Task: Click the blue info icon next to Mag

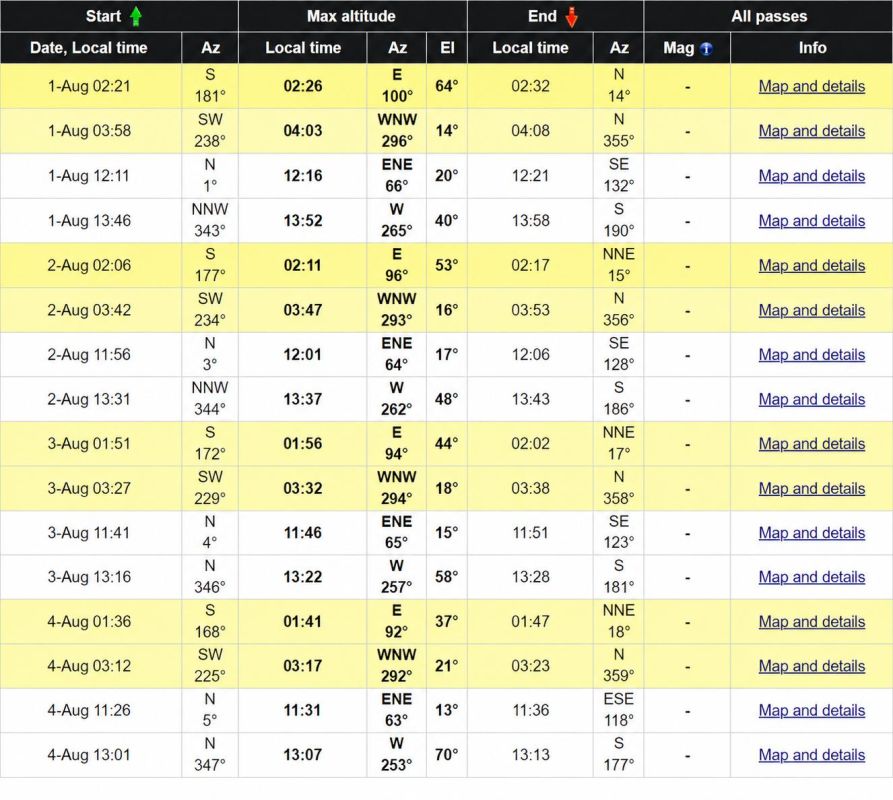Action: [706, 48]
